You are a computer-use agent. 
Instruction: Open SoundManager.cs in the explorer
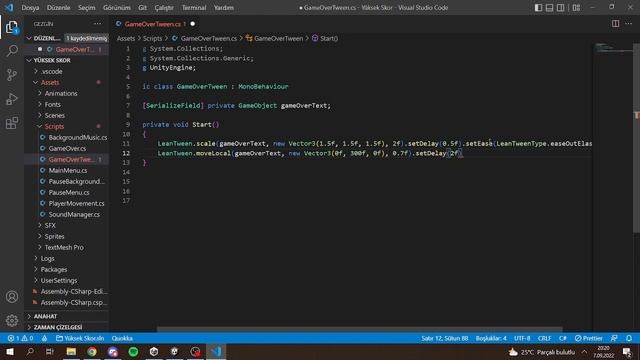point(67,215)
